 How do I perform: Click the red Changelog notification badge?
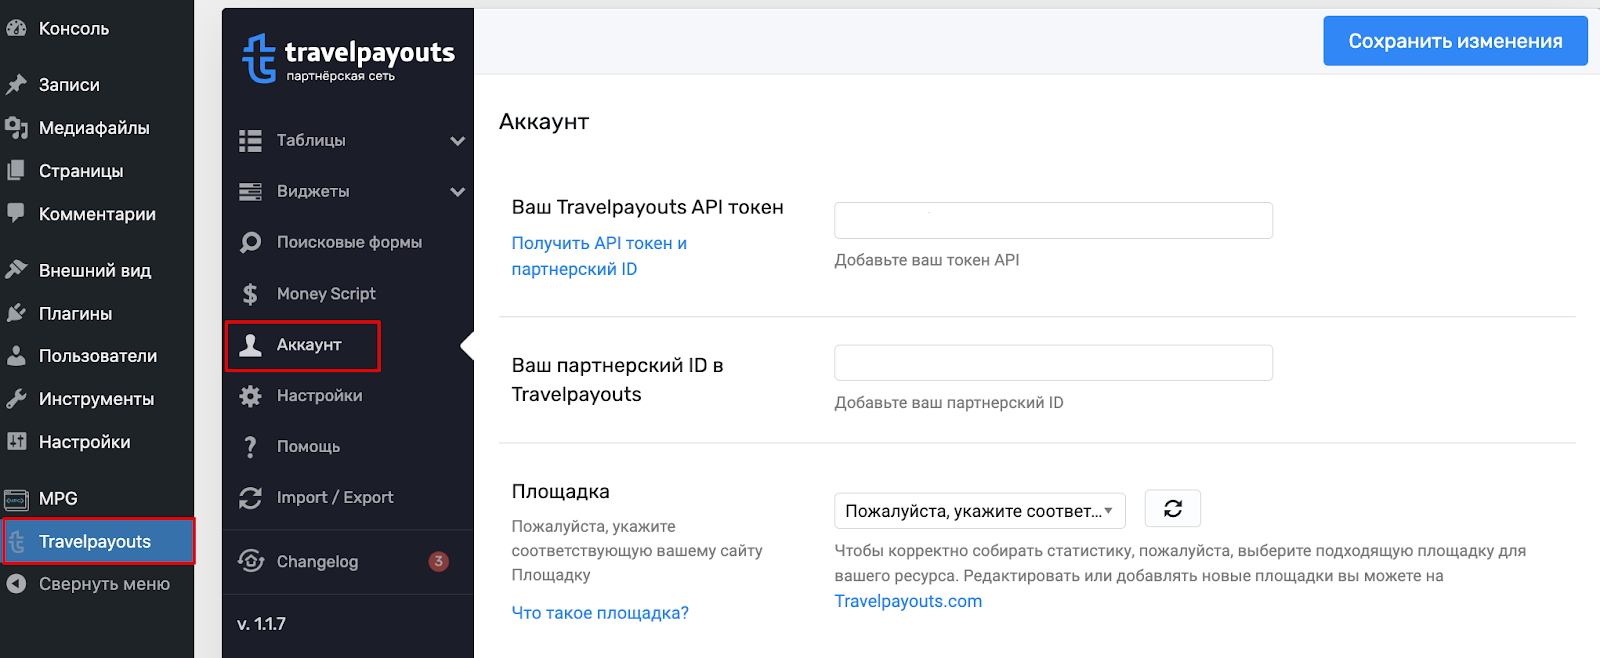438,561
